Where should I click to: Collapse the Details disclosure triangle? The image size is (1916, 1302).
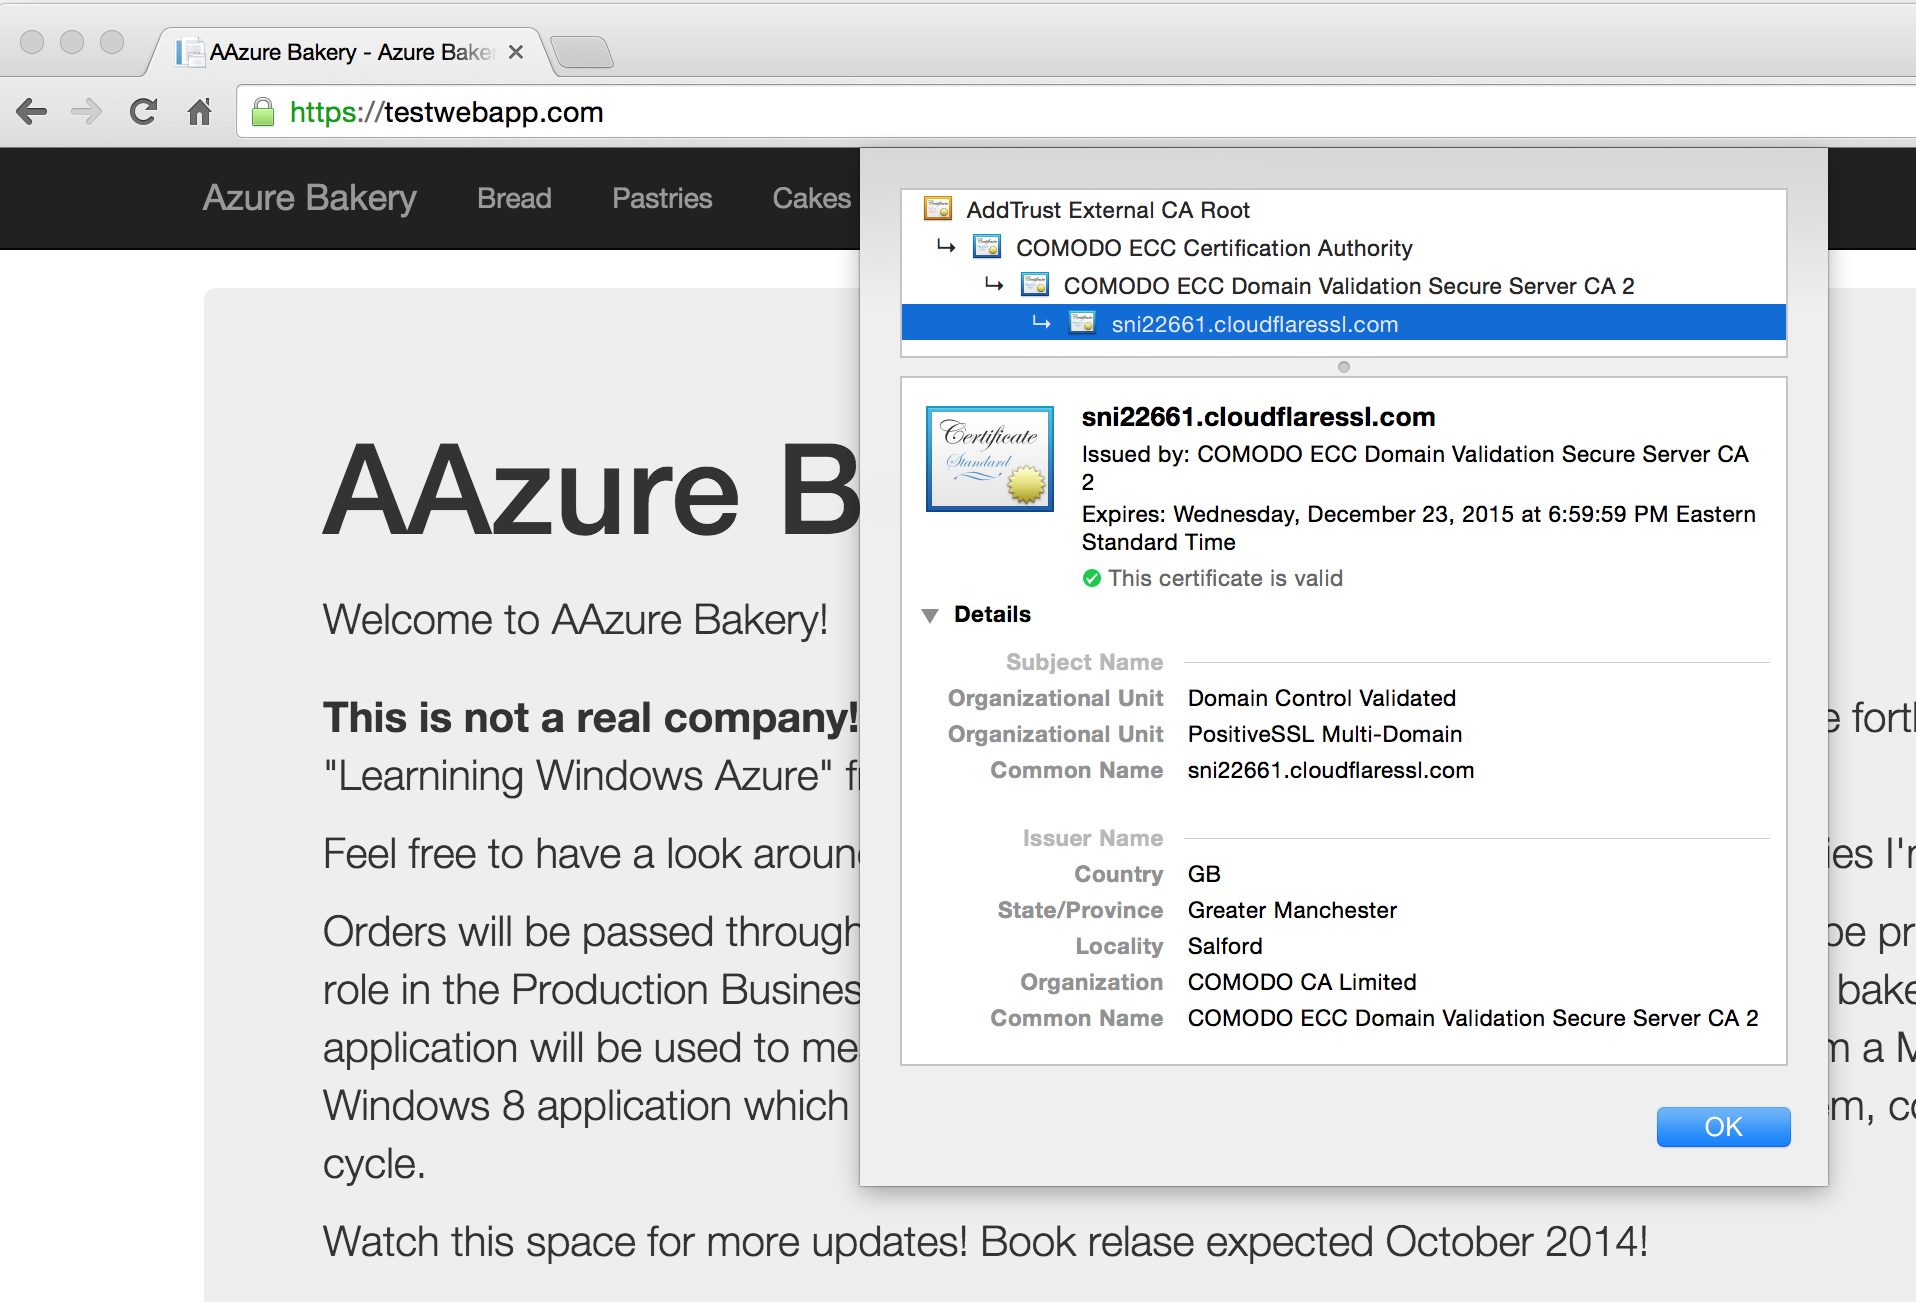pos(930,615)
